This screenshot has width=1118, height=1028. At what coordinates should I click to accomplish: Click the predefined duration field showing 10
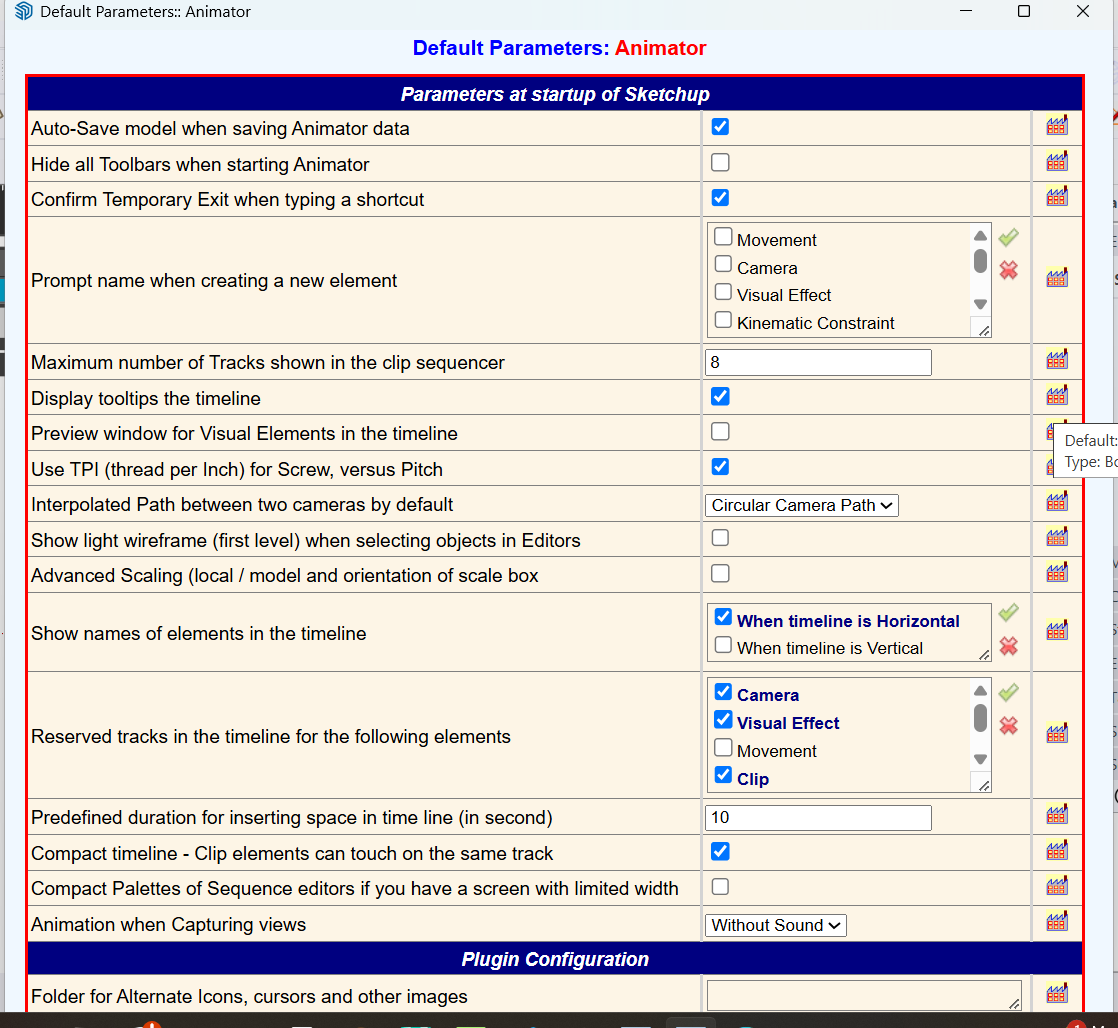pyautogui.click(x=818, y=817)
